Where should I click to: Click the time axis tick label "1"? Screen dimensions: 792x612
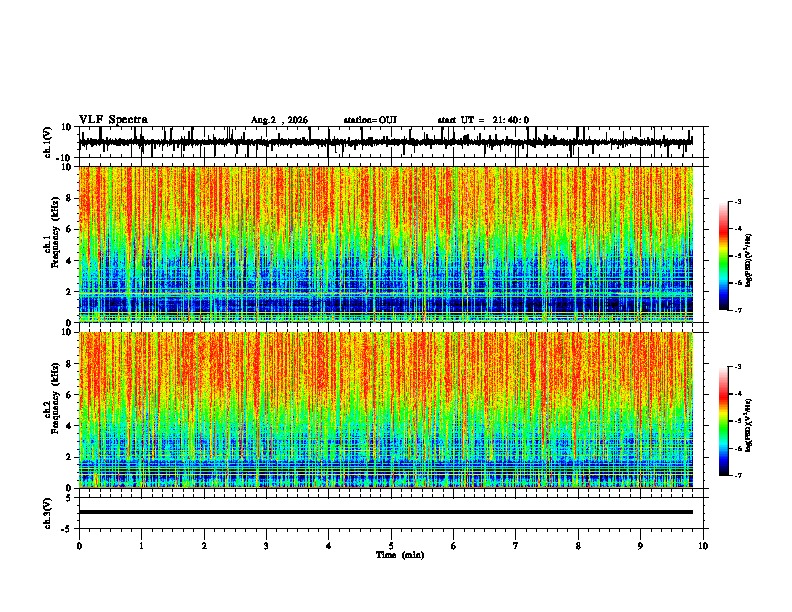click(142, 546)
